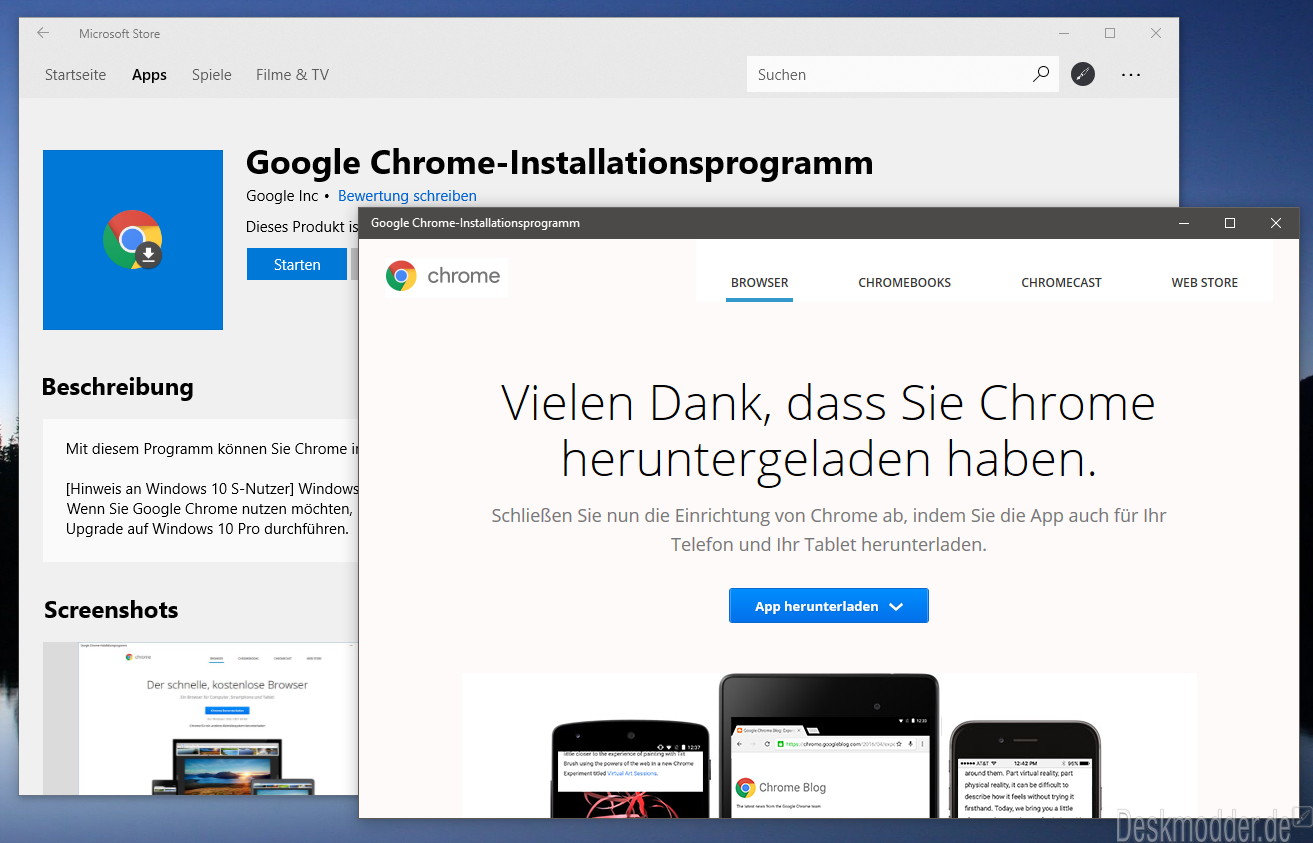
Task: Click the Bewertung schreiben link
Action: coord(407,196)
